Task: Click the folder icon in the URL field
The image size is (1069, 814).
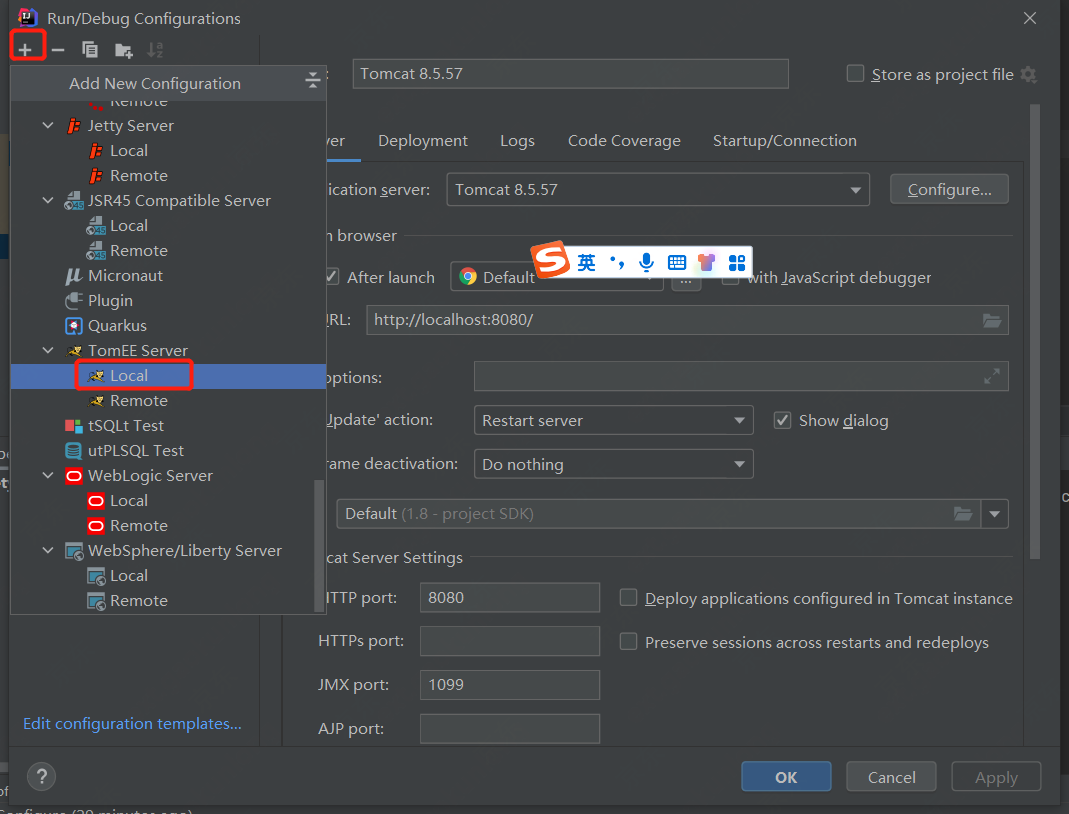Action: (992, 320)
